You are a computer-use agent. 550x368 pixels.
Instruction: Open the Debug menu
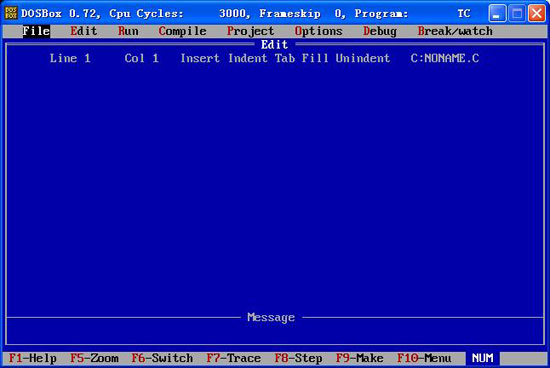pos(380,31)
